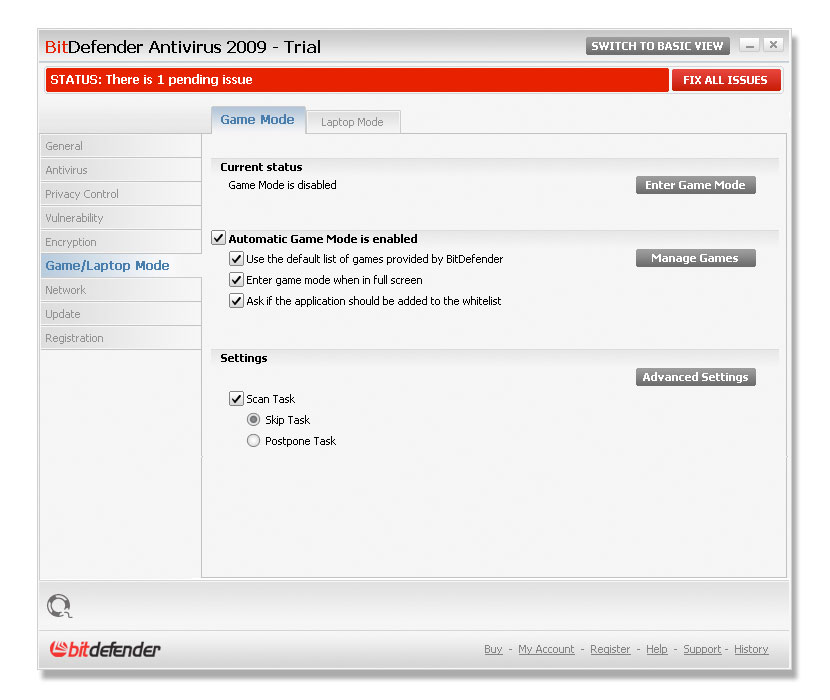Open the Antivirus section

tap(66, 170)
